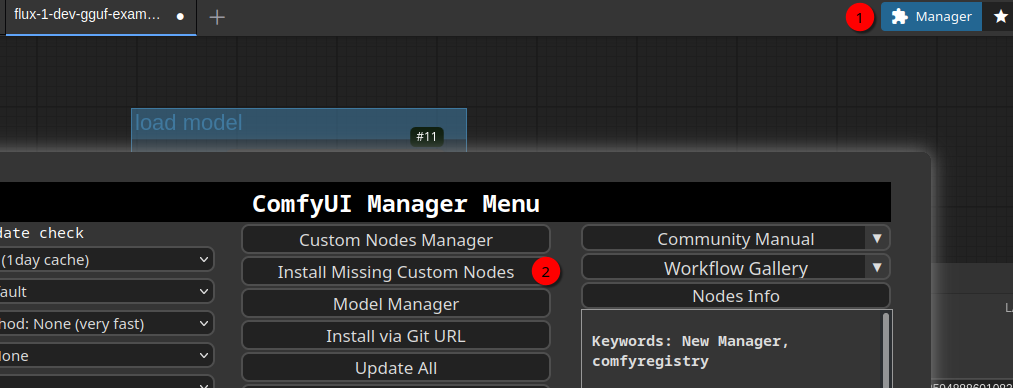1013x388 pixels.
Task: Select the 'load model' group title
Action: [x=189, y=123]
